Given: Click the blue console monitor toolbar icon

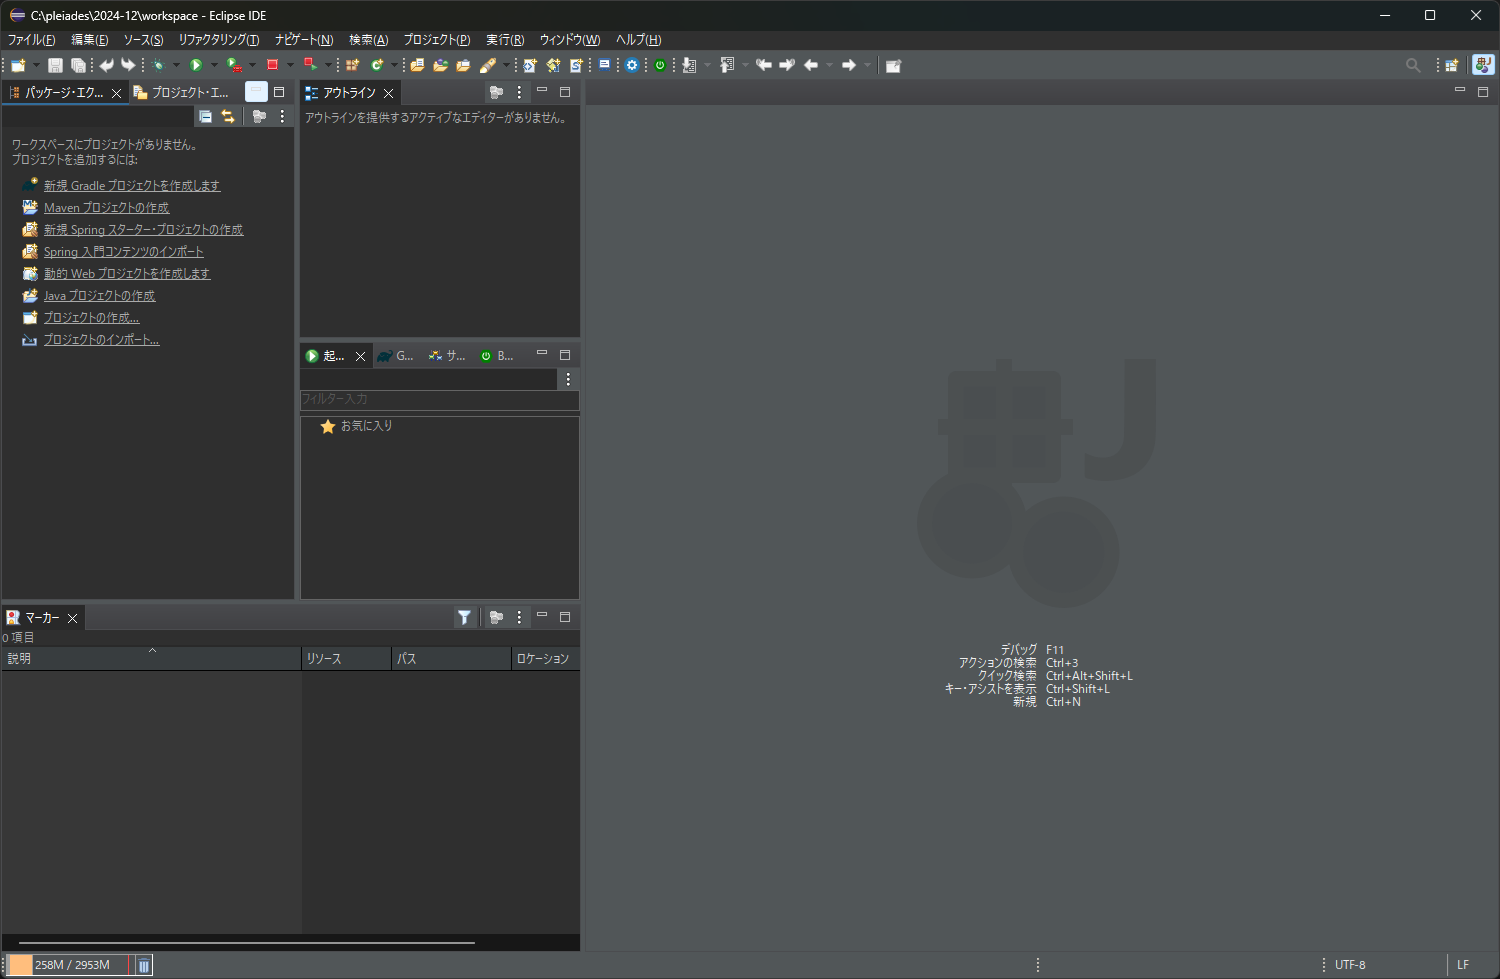Looking at the screenshot, I should coord(604,64).
